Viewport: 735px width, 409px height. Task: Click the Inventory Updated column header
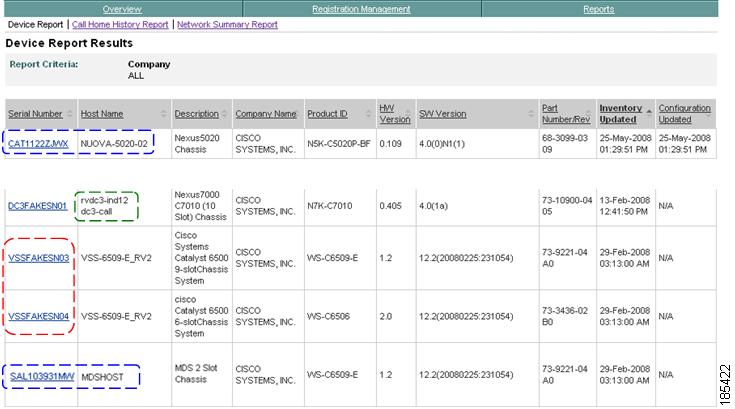coord(621,114)
